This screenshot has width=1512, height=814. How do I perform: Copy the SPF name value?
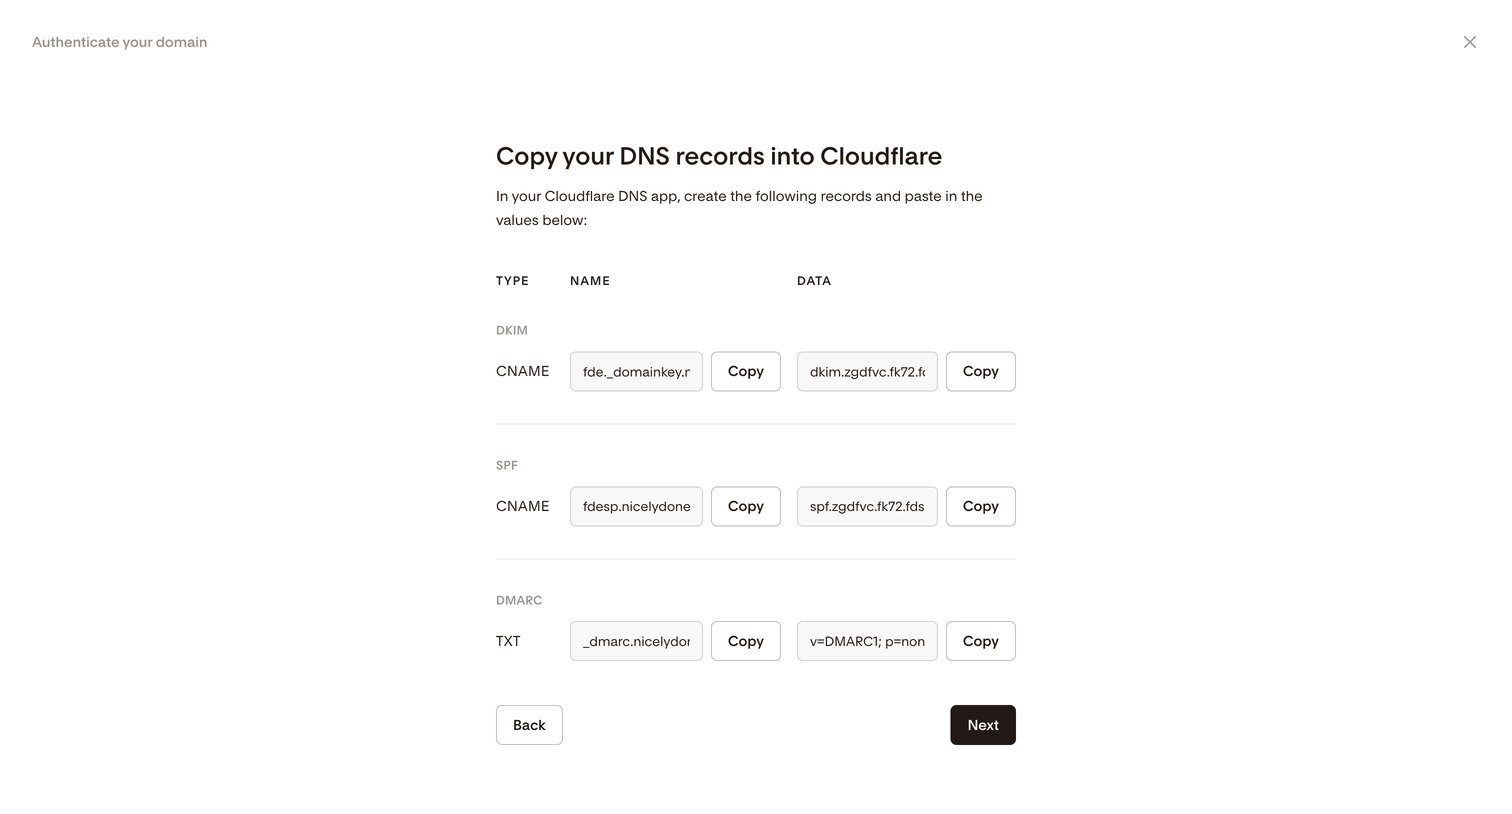coord(745,506)
